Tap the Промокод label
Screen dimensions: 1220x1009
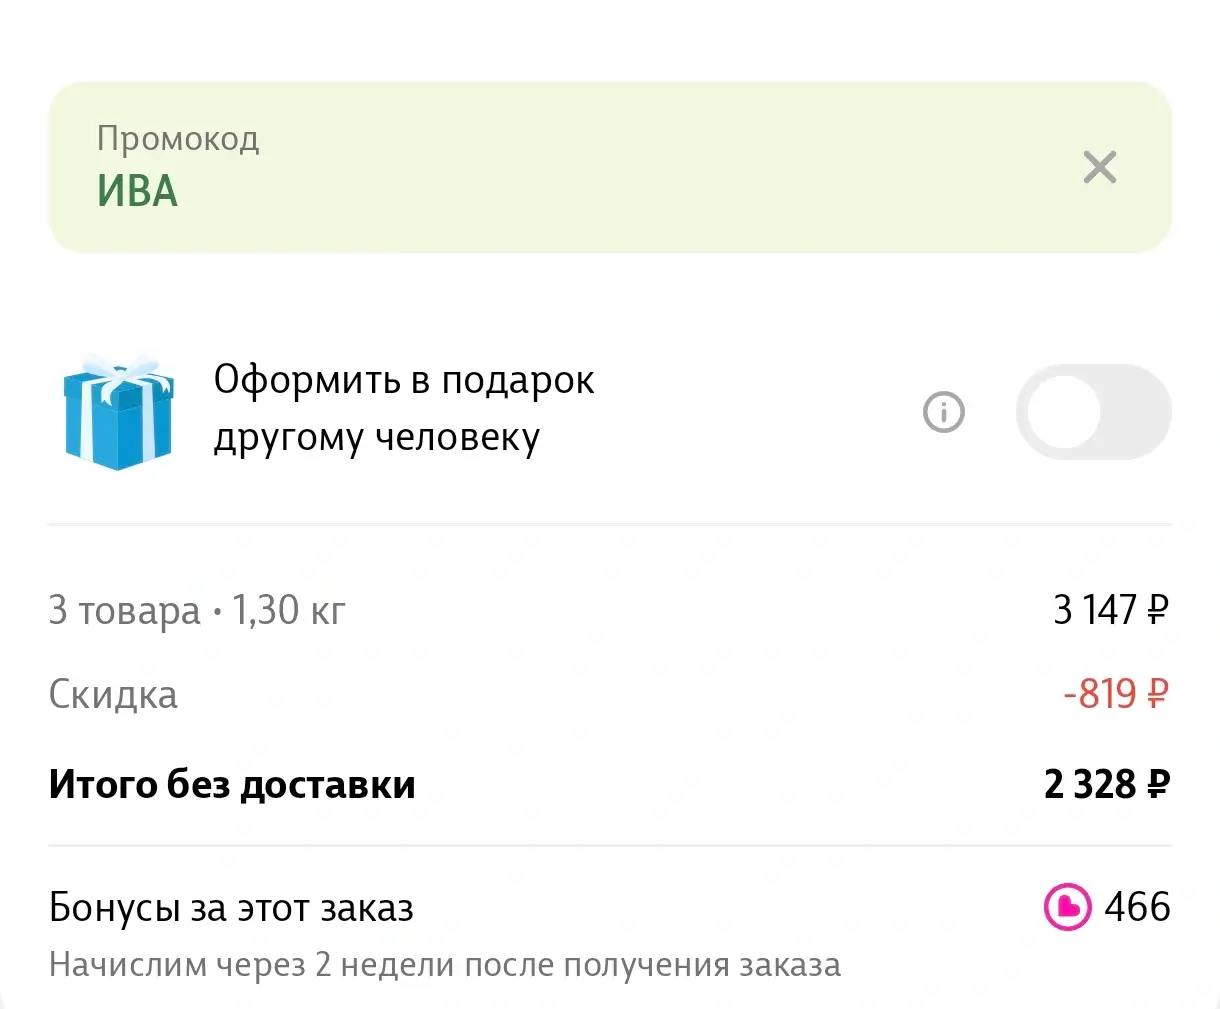[178, 138]
